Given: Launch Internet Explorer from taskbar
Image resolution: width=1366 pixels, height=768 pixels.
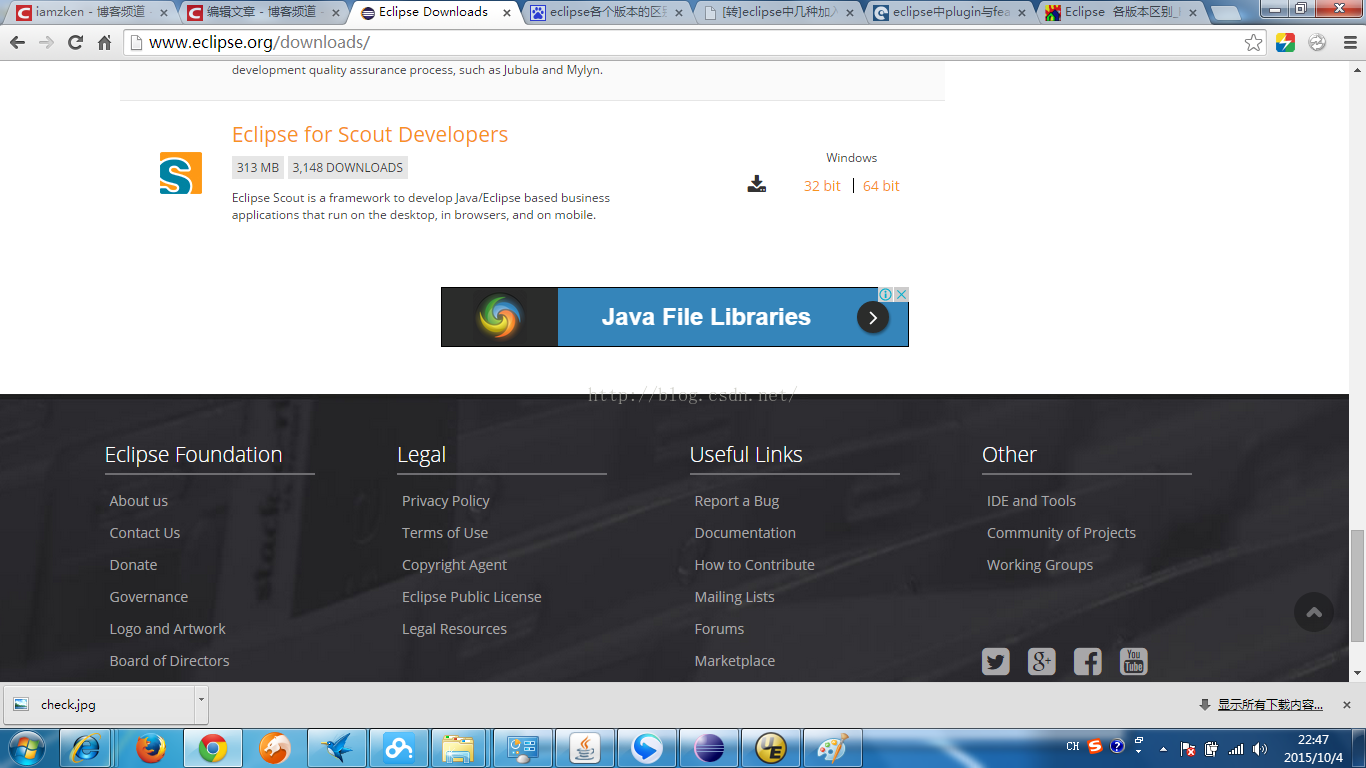Looking at the screenshot, I should click(x=86, y=748).
